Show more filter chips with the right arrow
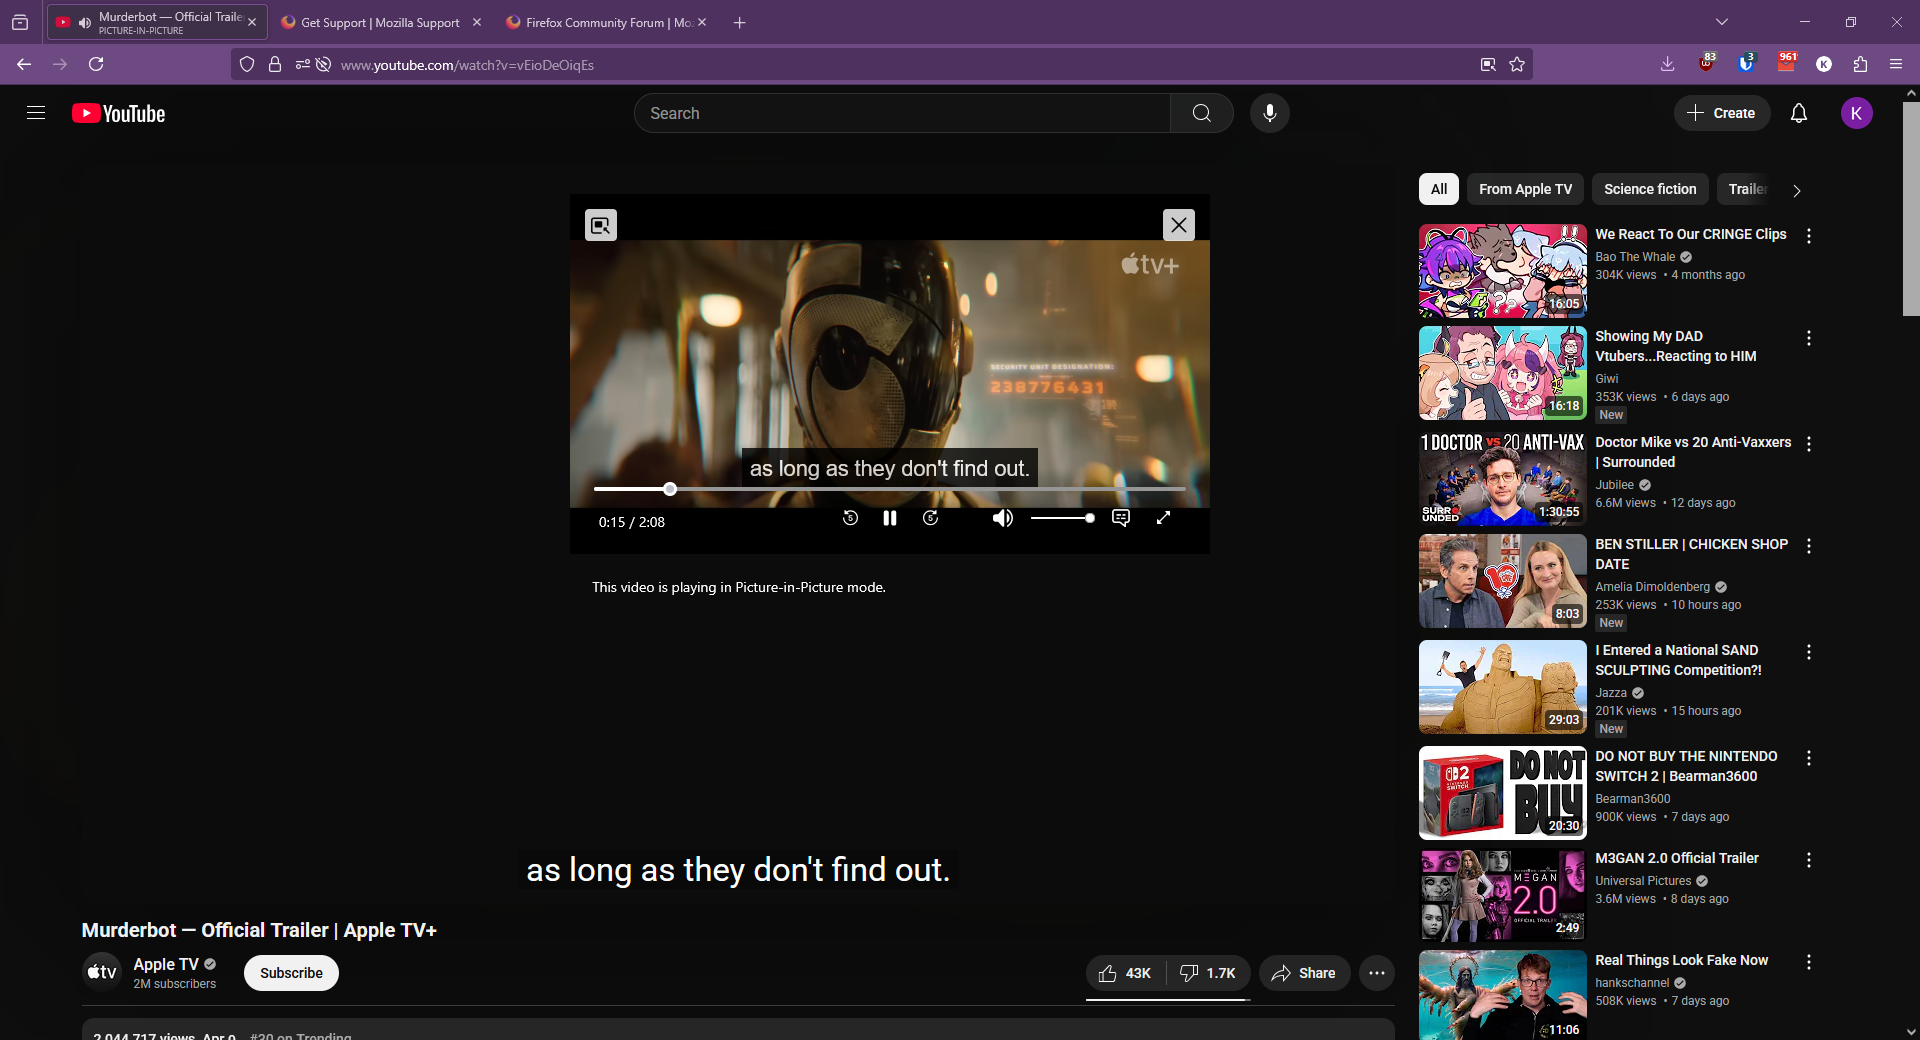Screen dimensions: 1920x1040 tap(1796, 190)
